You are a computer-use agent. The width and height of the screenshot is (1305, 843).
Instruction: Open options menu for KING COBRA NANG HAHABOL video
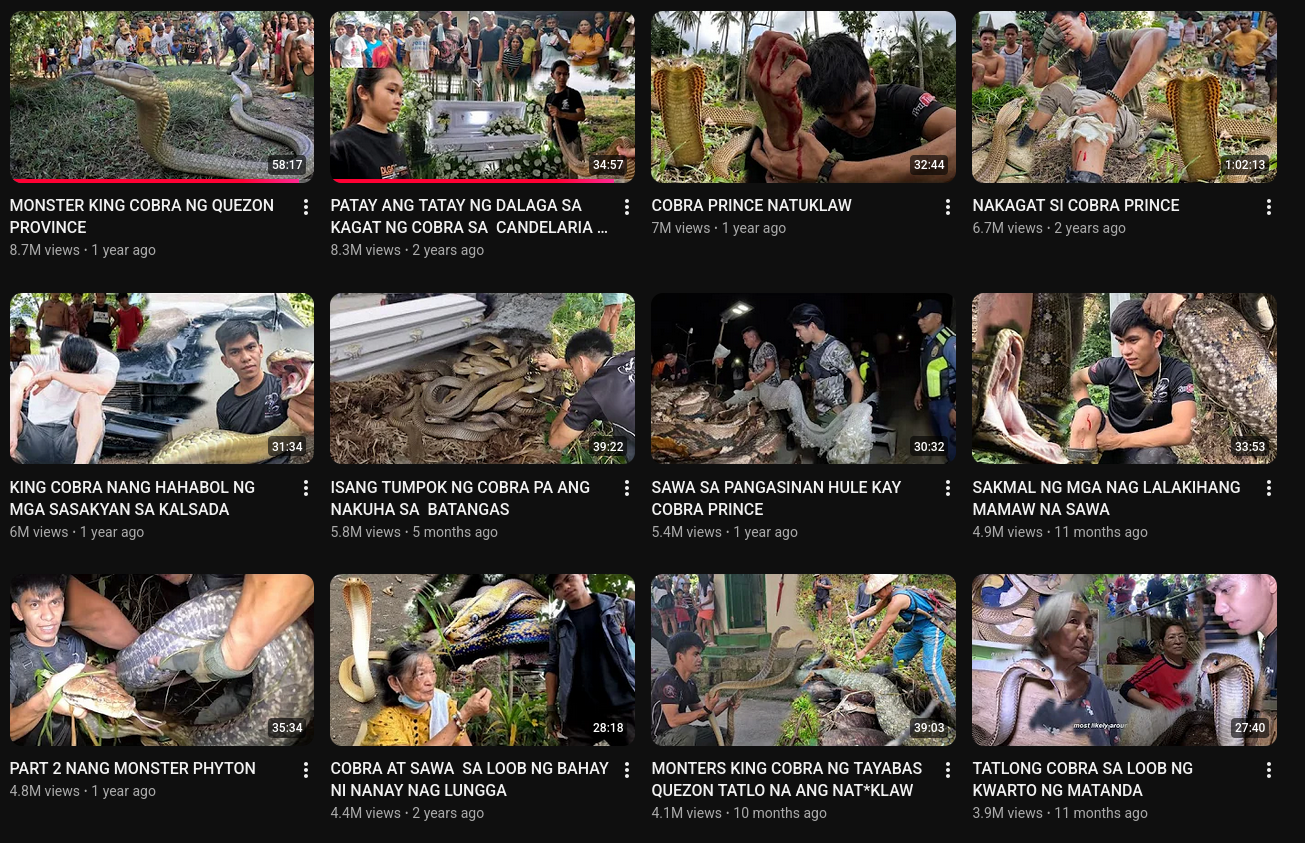pos(306,489)
